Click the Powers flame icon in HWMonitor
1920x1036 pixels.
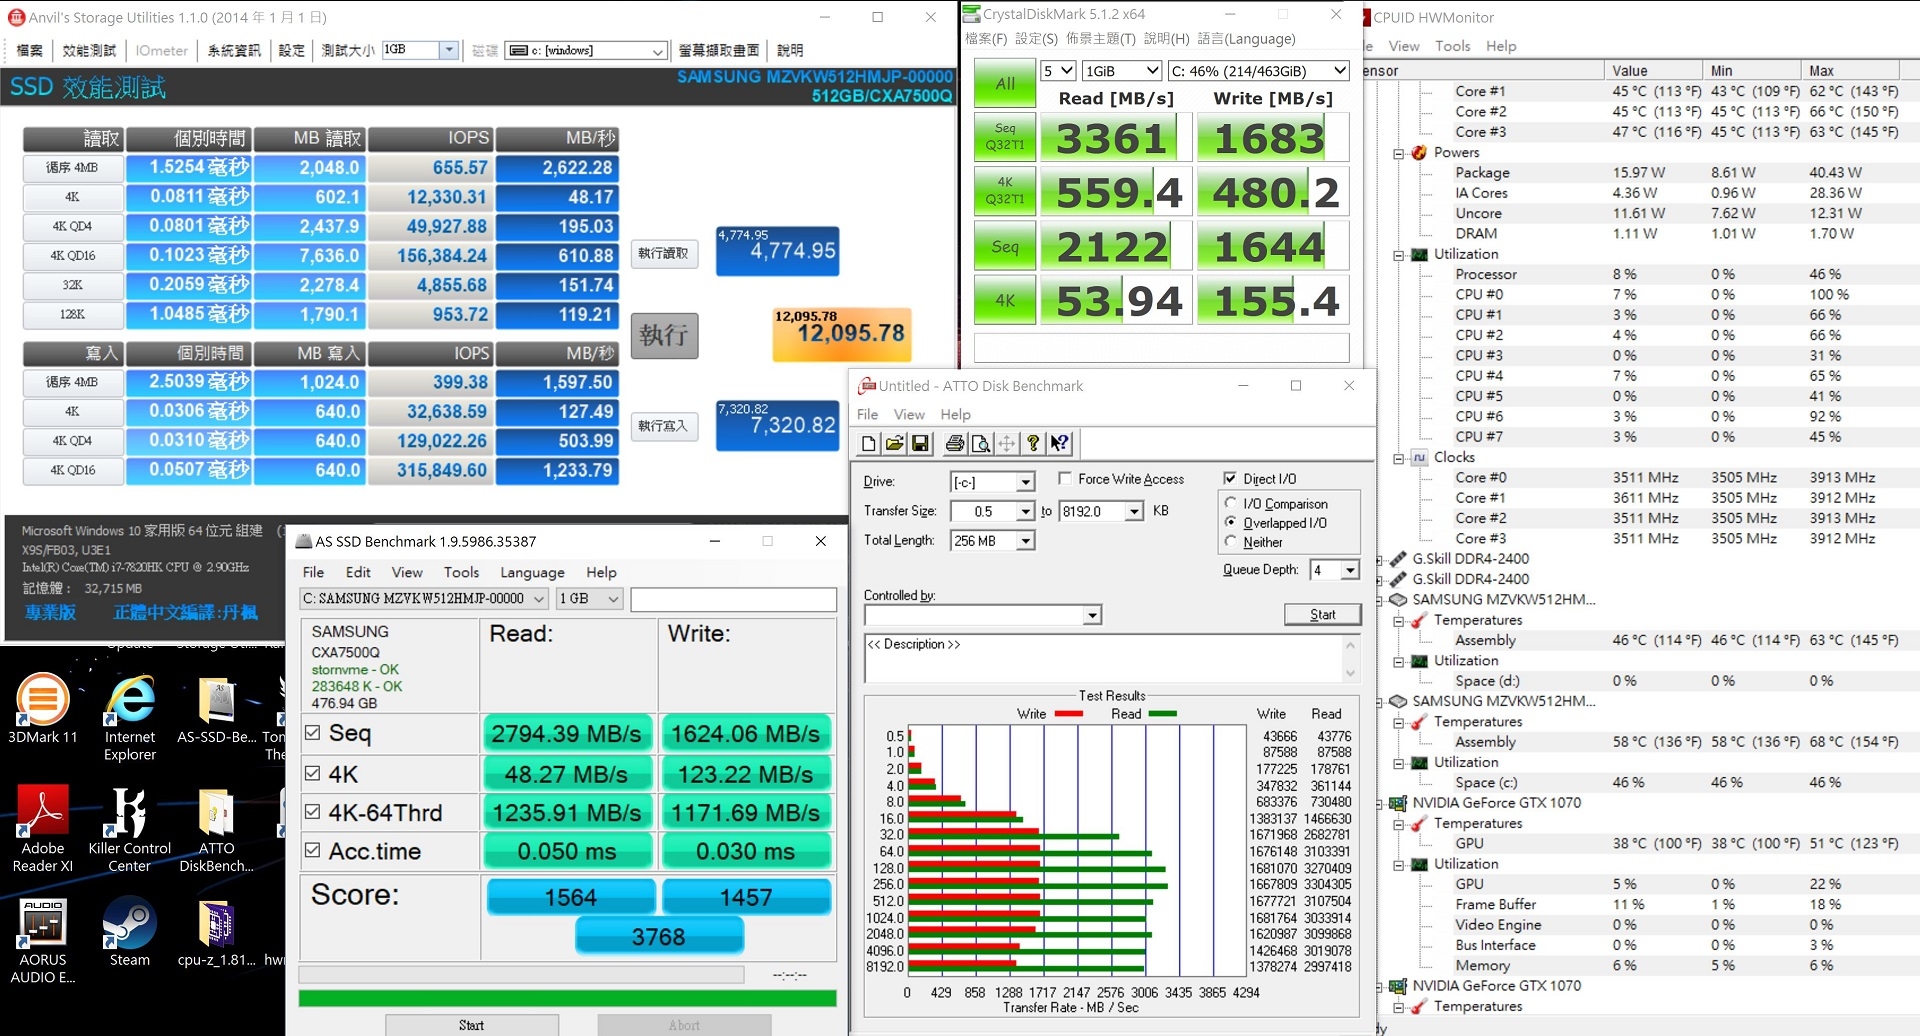(1419, 153)
